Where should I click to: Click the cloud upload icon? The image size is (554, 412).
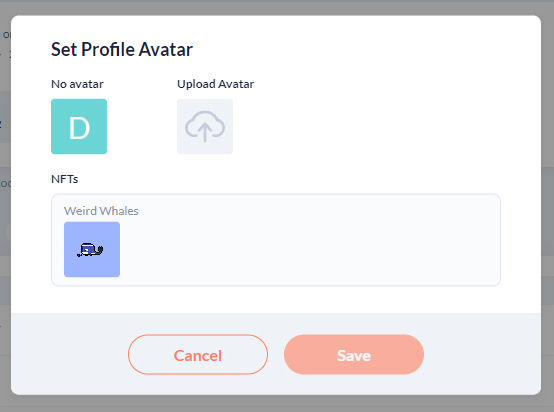(x=205, y=126)
